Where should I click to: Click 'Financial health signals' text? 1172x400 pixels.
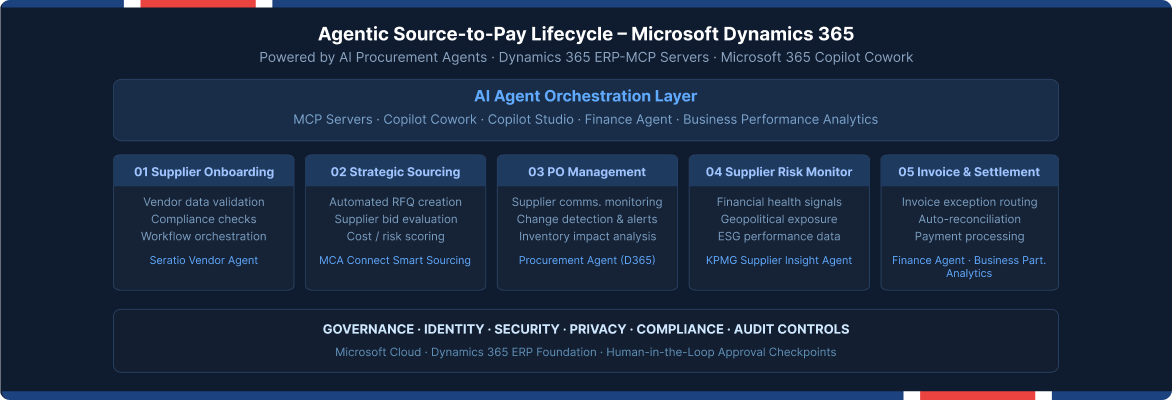point(779,202)
